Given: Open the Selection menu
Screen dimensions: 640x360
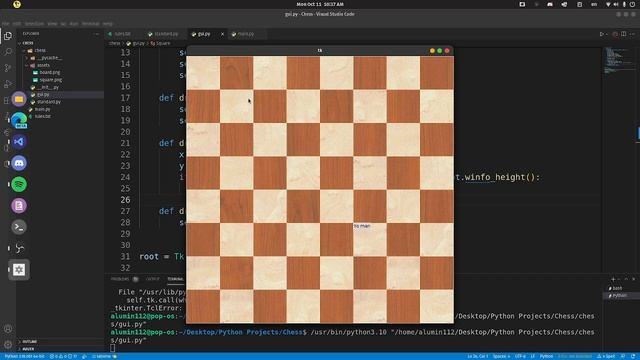Looking at the screenshot, I should click(35, 24).
